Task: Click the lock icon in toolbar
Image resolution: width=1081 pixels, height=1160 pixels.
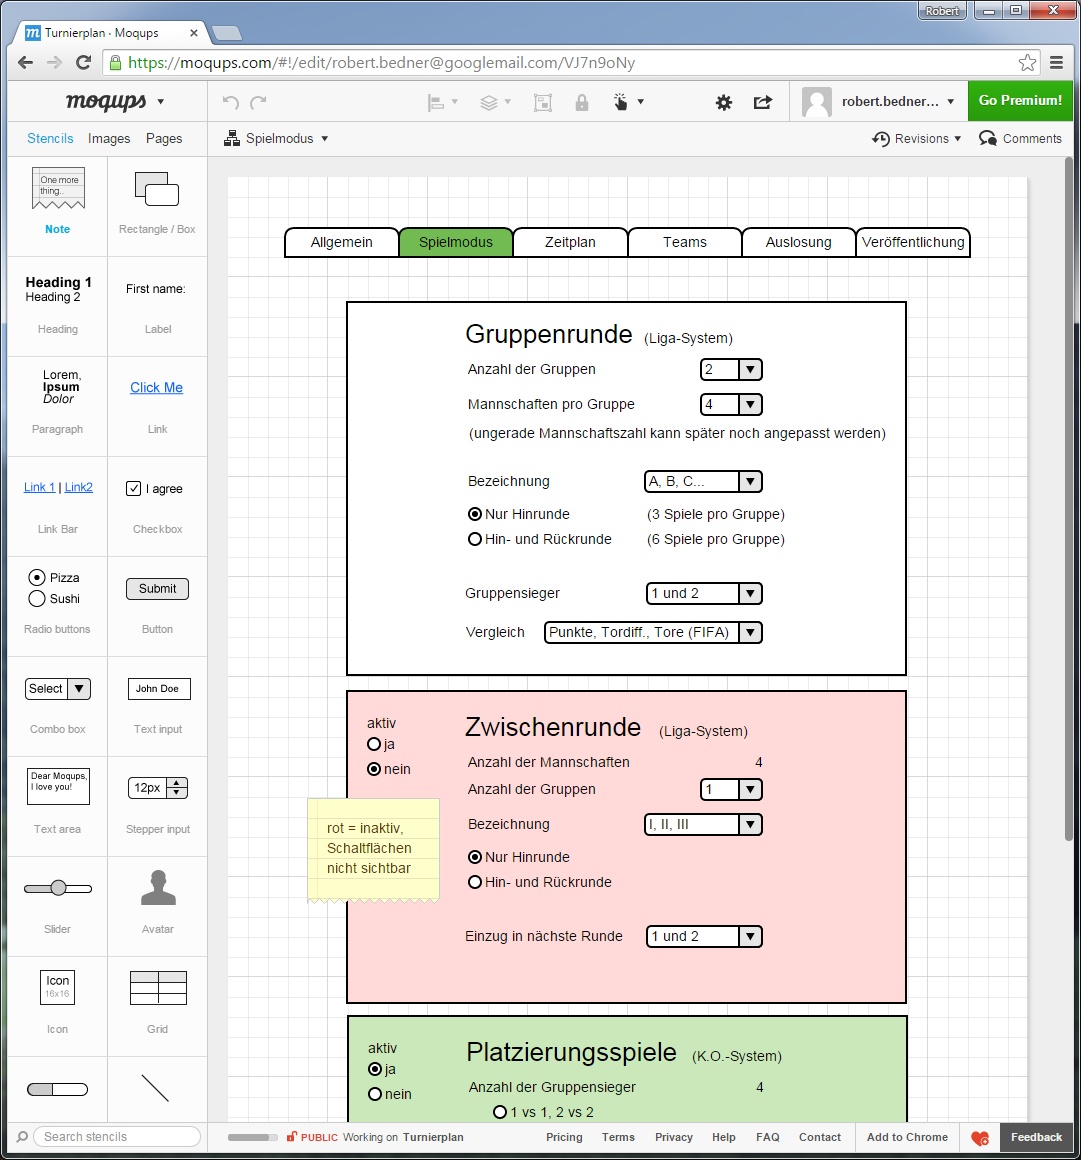Action: 582,102
